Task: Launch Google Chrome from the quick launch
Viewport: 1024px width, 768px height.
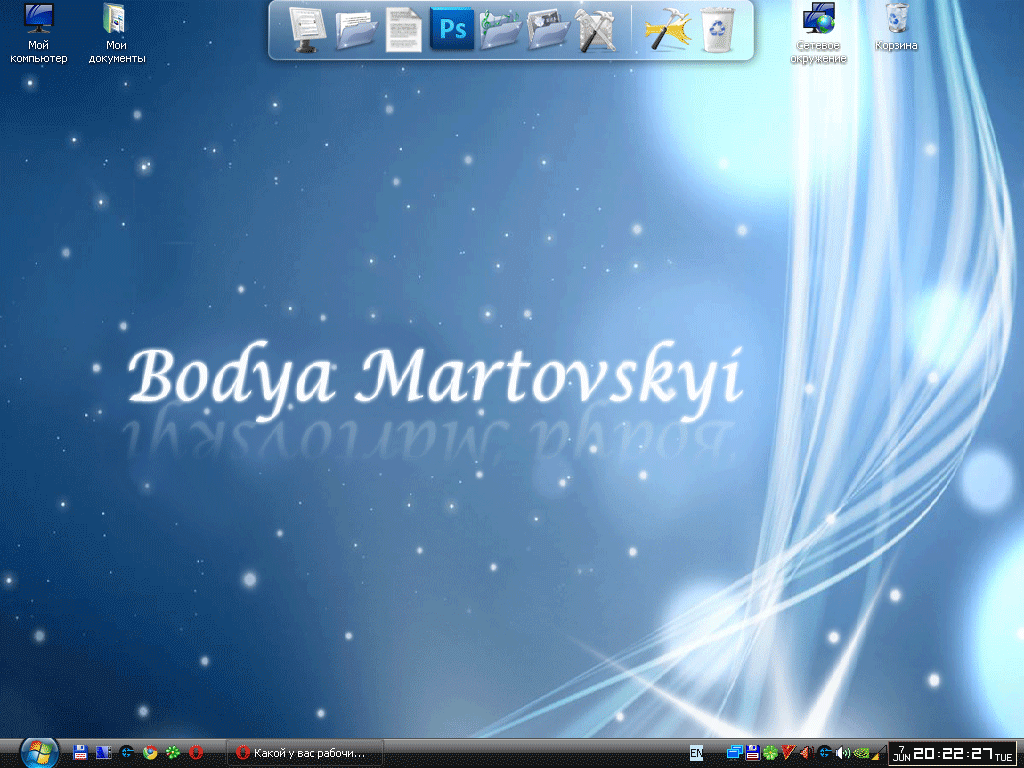Action: [x=150, y=752]
